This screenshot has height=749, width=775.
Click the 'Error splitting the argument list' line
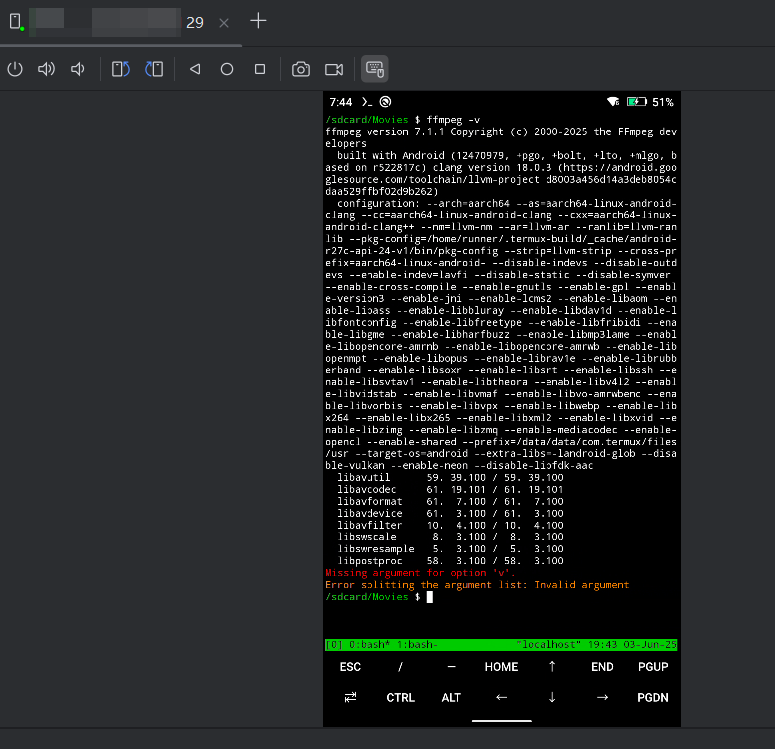point(477,585)
